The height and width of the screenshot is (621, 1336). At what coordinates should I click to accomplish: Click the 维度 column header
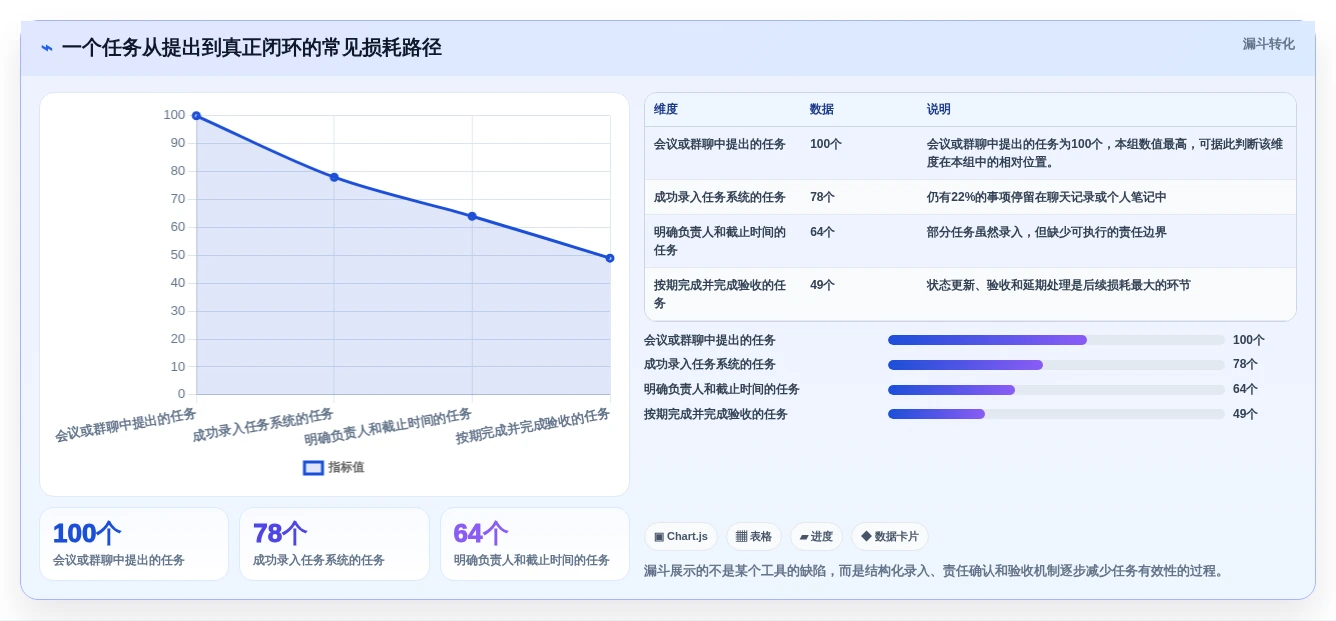pos(666,109)
